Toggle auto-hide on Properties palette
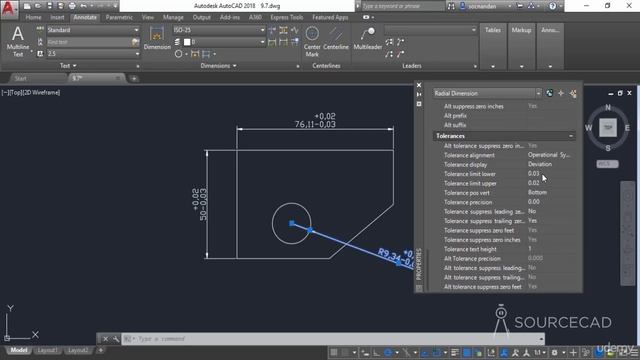 419,95
